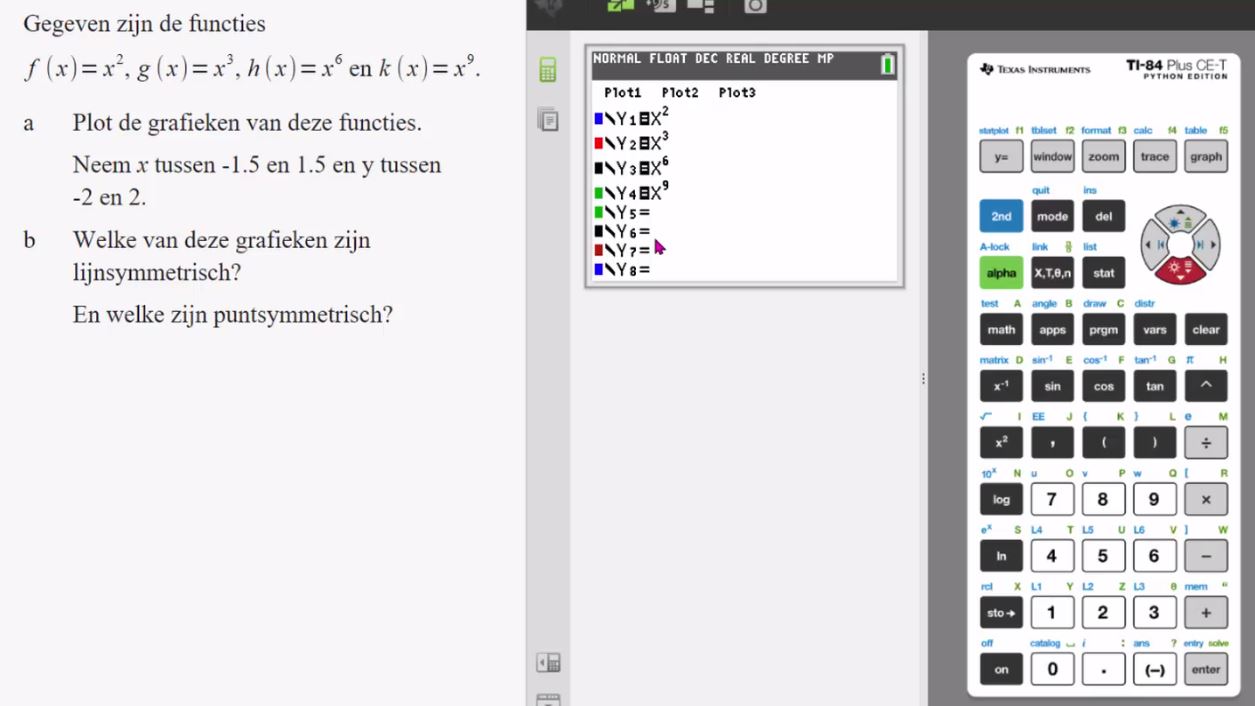
Task: Click the number 1 key
Action: tap(1052, 613)
